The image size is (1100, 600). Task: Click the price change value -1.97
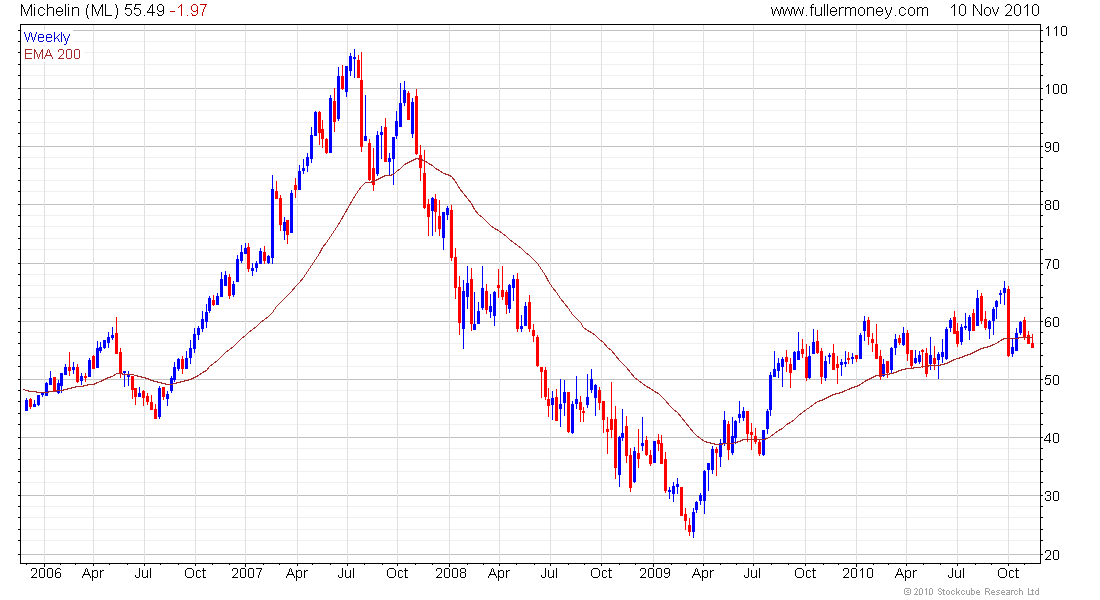click(188, 11)
